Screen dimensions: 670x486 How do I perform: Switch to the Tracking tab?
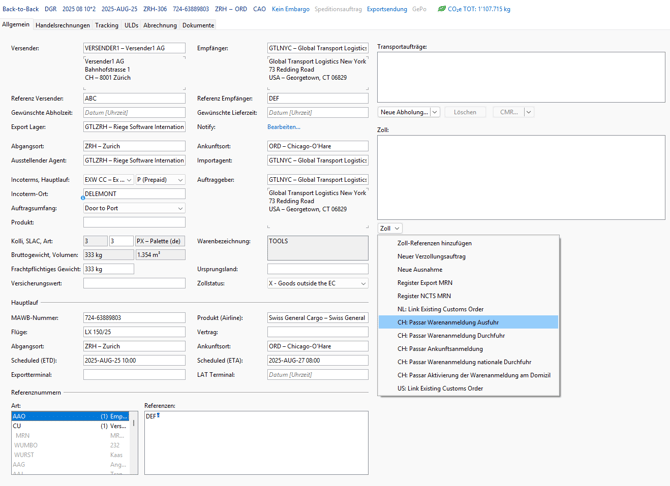[106, 25]
